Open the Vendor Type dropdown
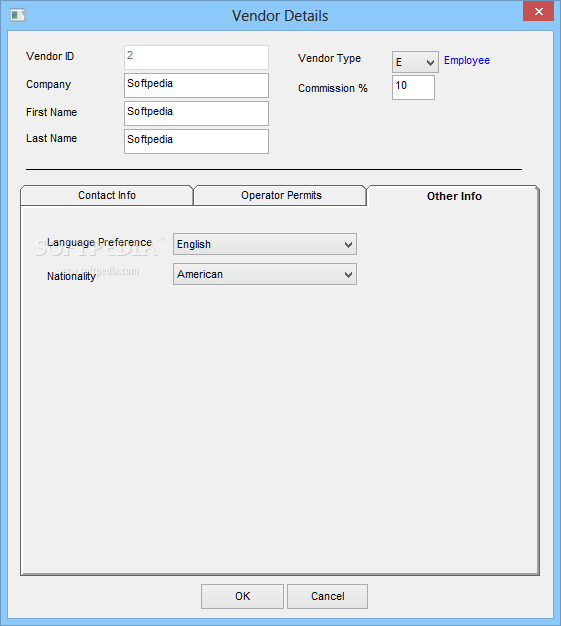Image resolution: width=561 pixels, height=626 pixels. [415, 62]
